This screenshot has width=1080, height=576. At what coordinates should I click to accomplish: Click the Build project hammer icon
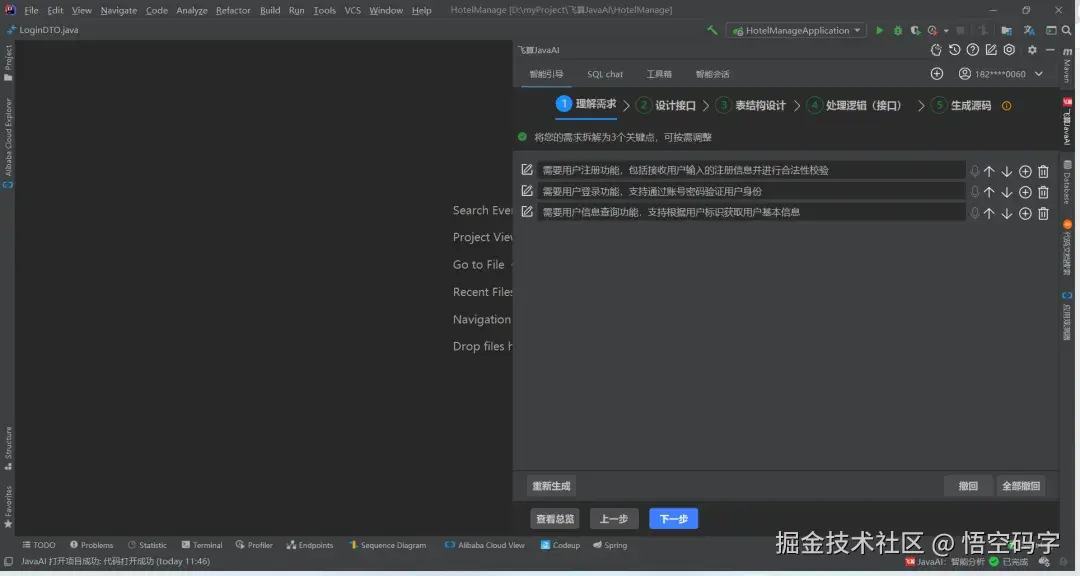[712, 30]
